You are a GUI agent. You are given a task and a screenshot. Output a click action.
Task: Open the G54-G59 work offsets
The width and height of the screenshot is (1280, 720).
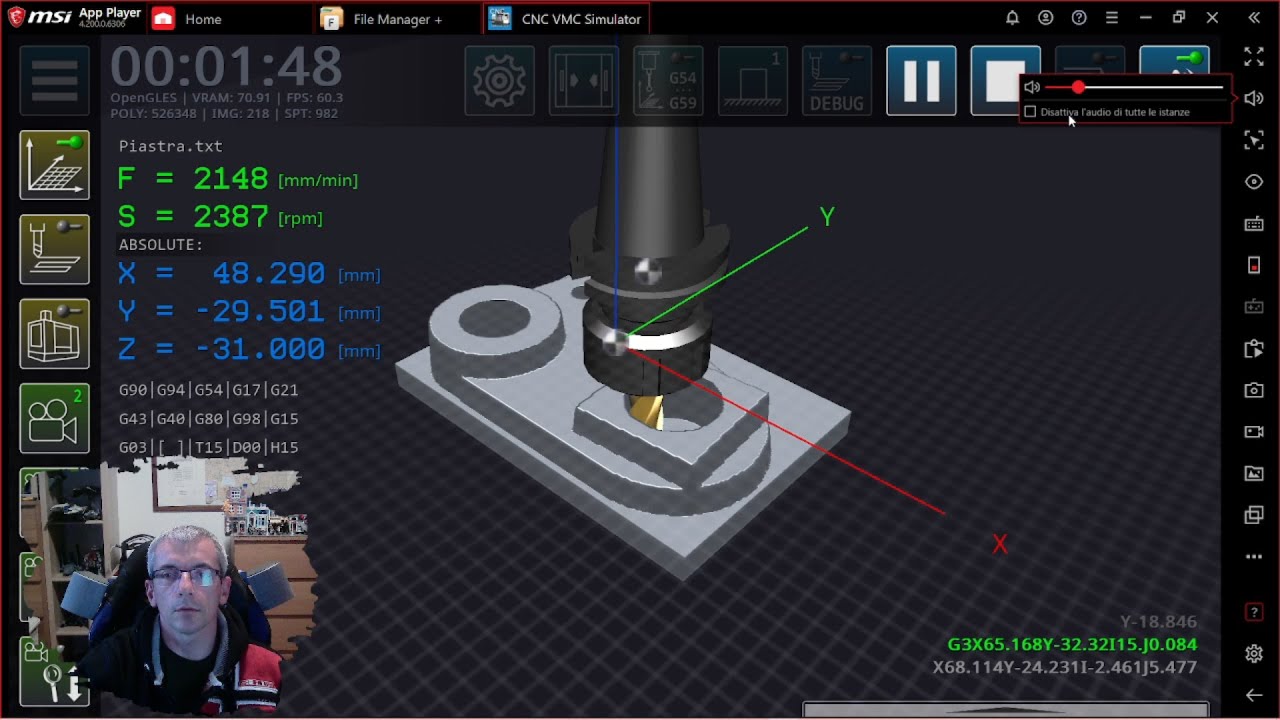click(668, 81)
